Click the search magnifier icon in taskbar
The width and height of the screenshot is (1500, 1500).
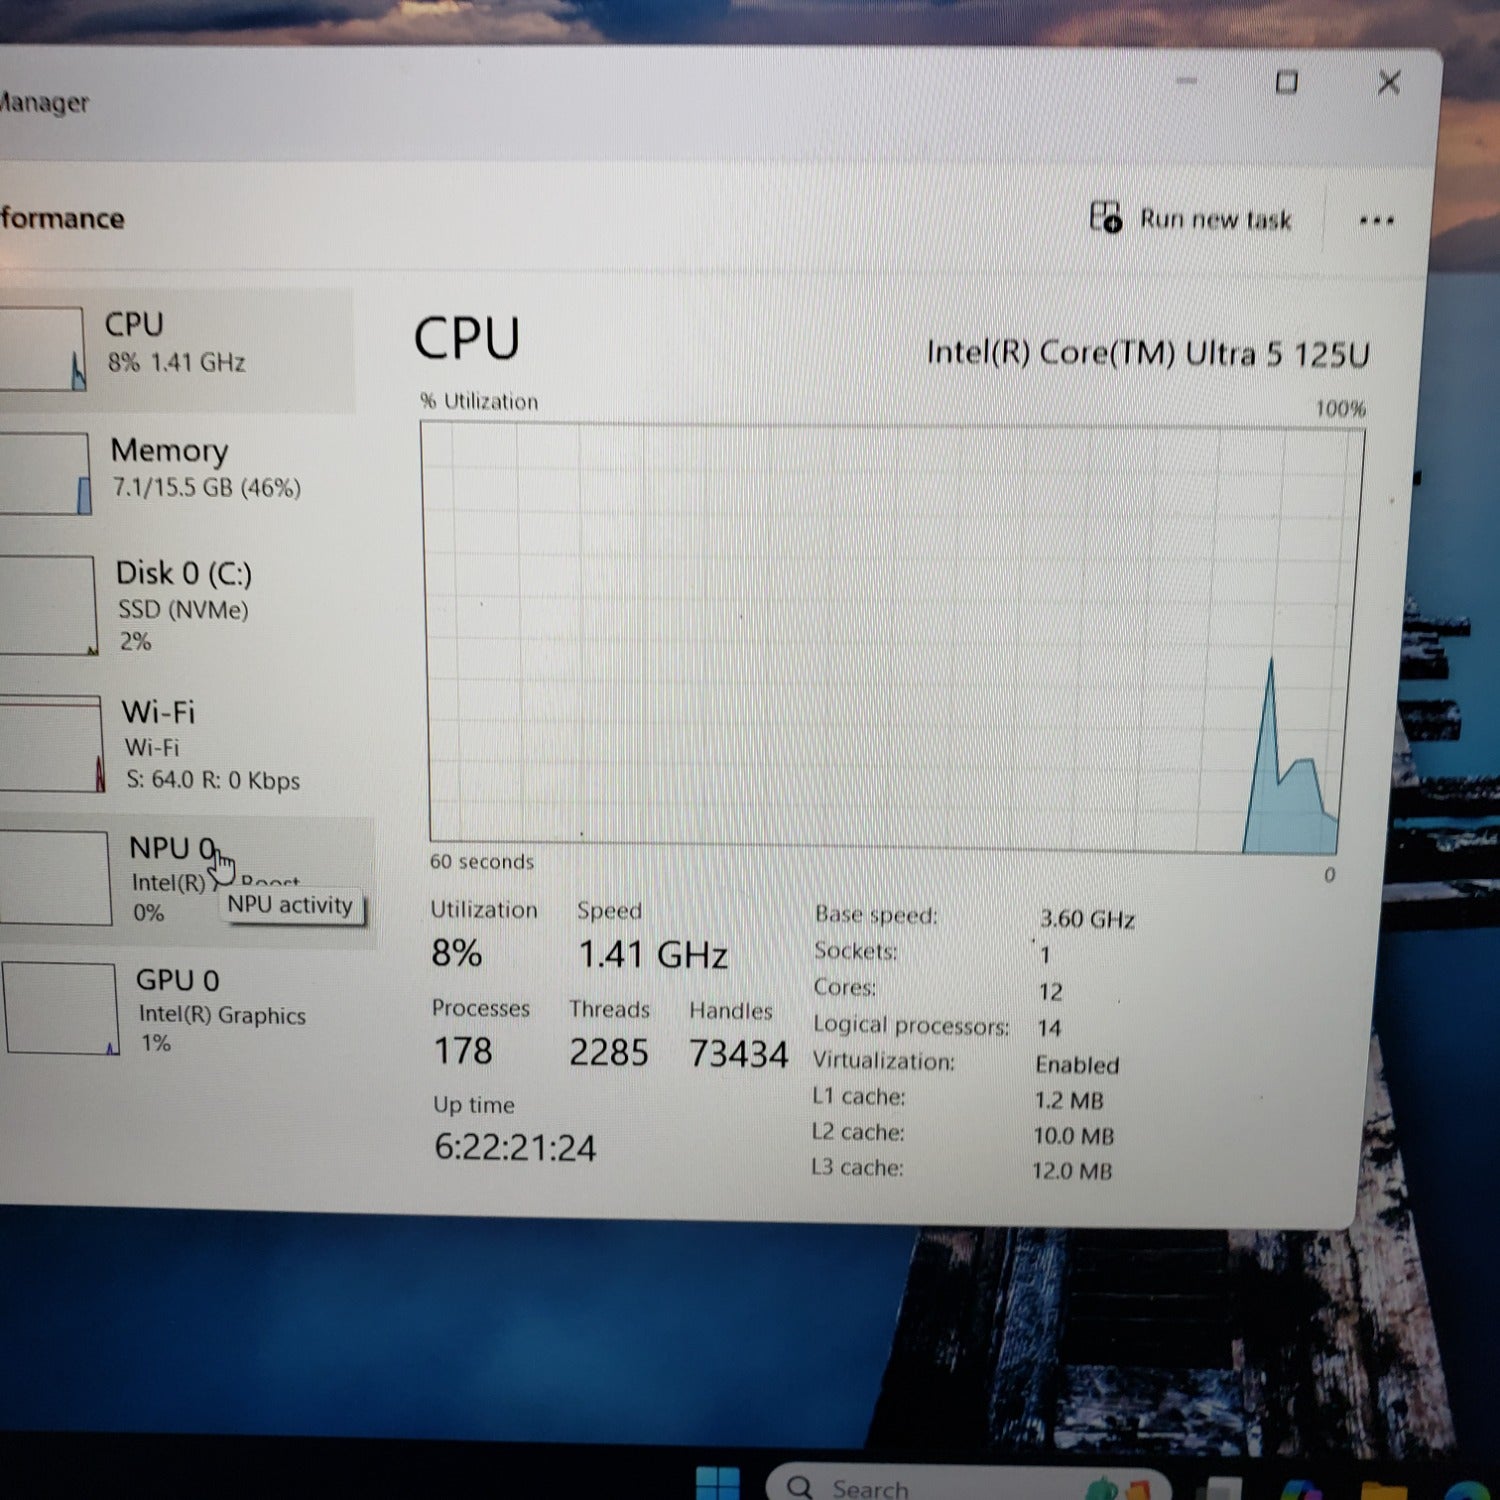(800, 1487)
